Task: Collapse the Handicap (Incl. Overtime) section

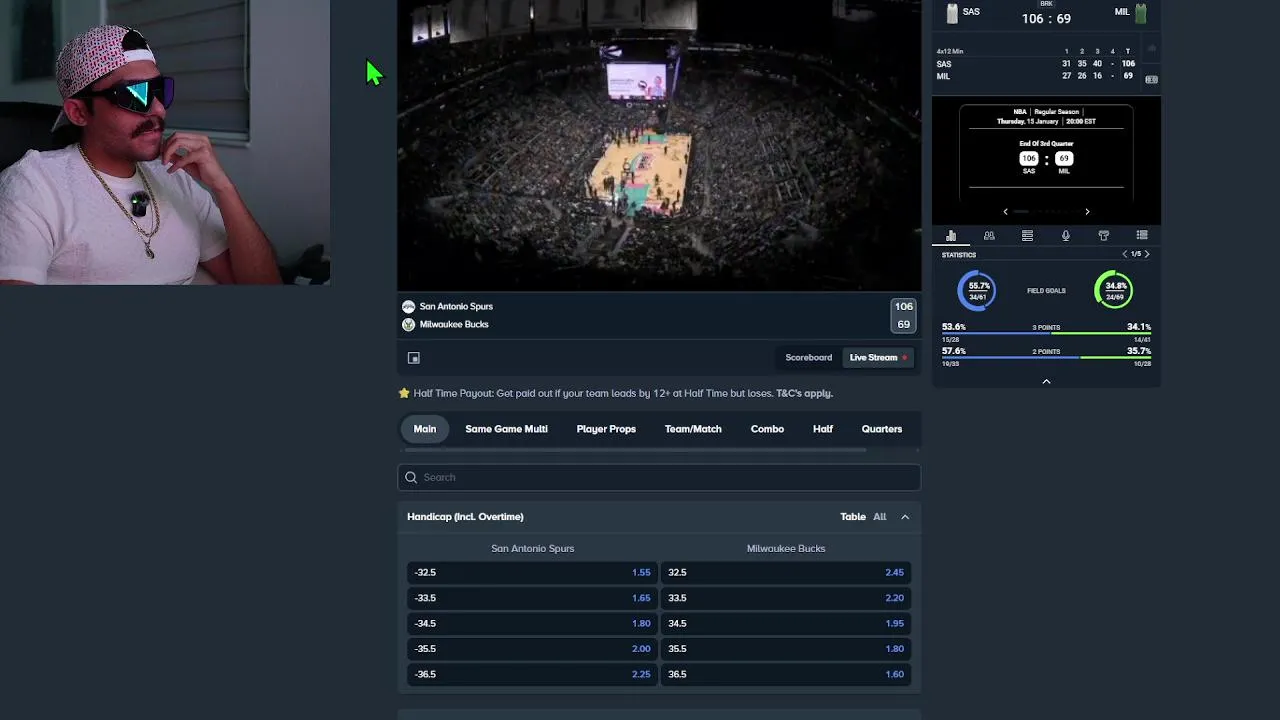Action: [x=905, y=517]
